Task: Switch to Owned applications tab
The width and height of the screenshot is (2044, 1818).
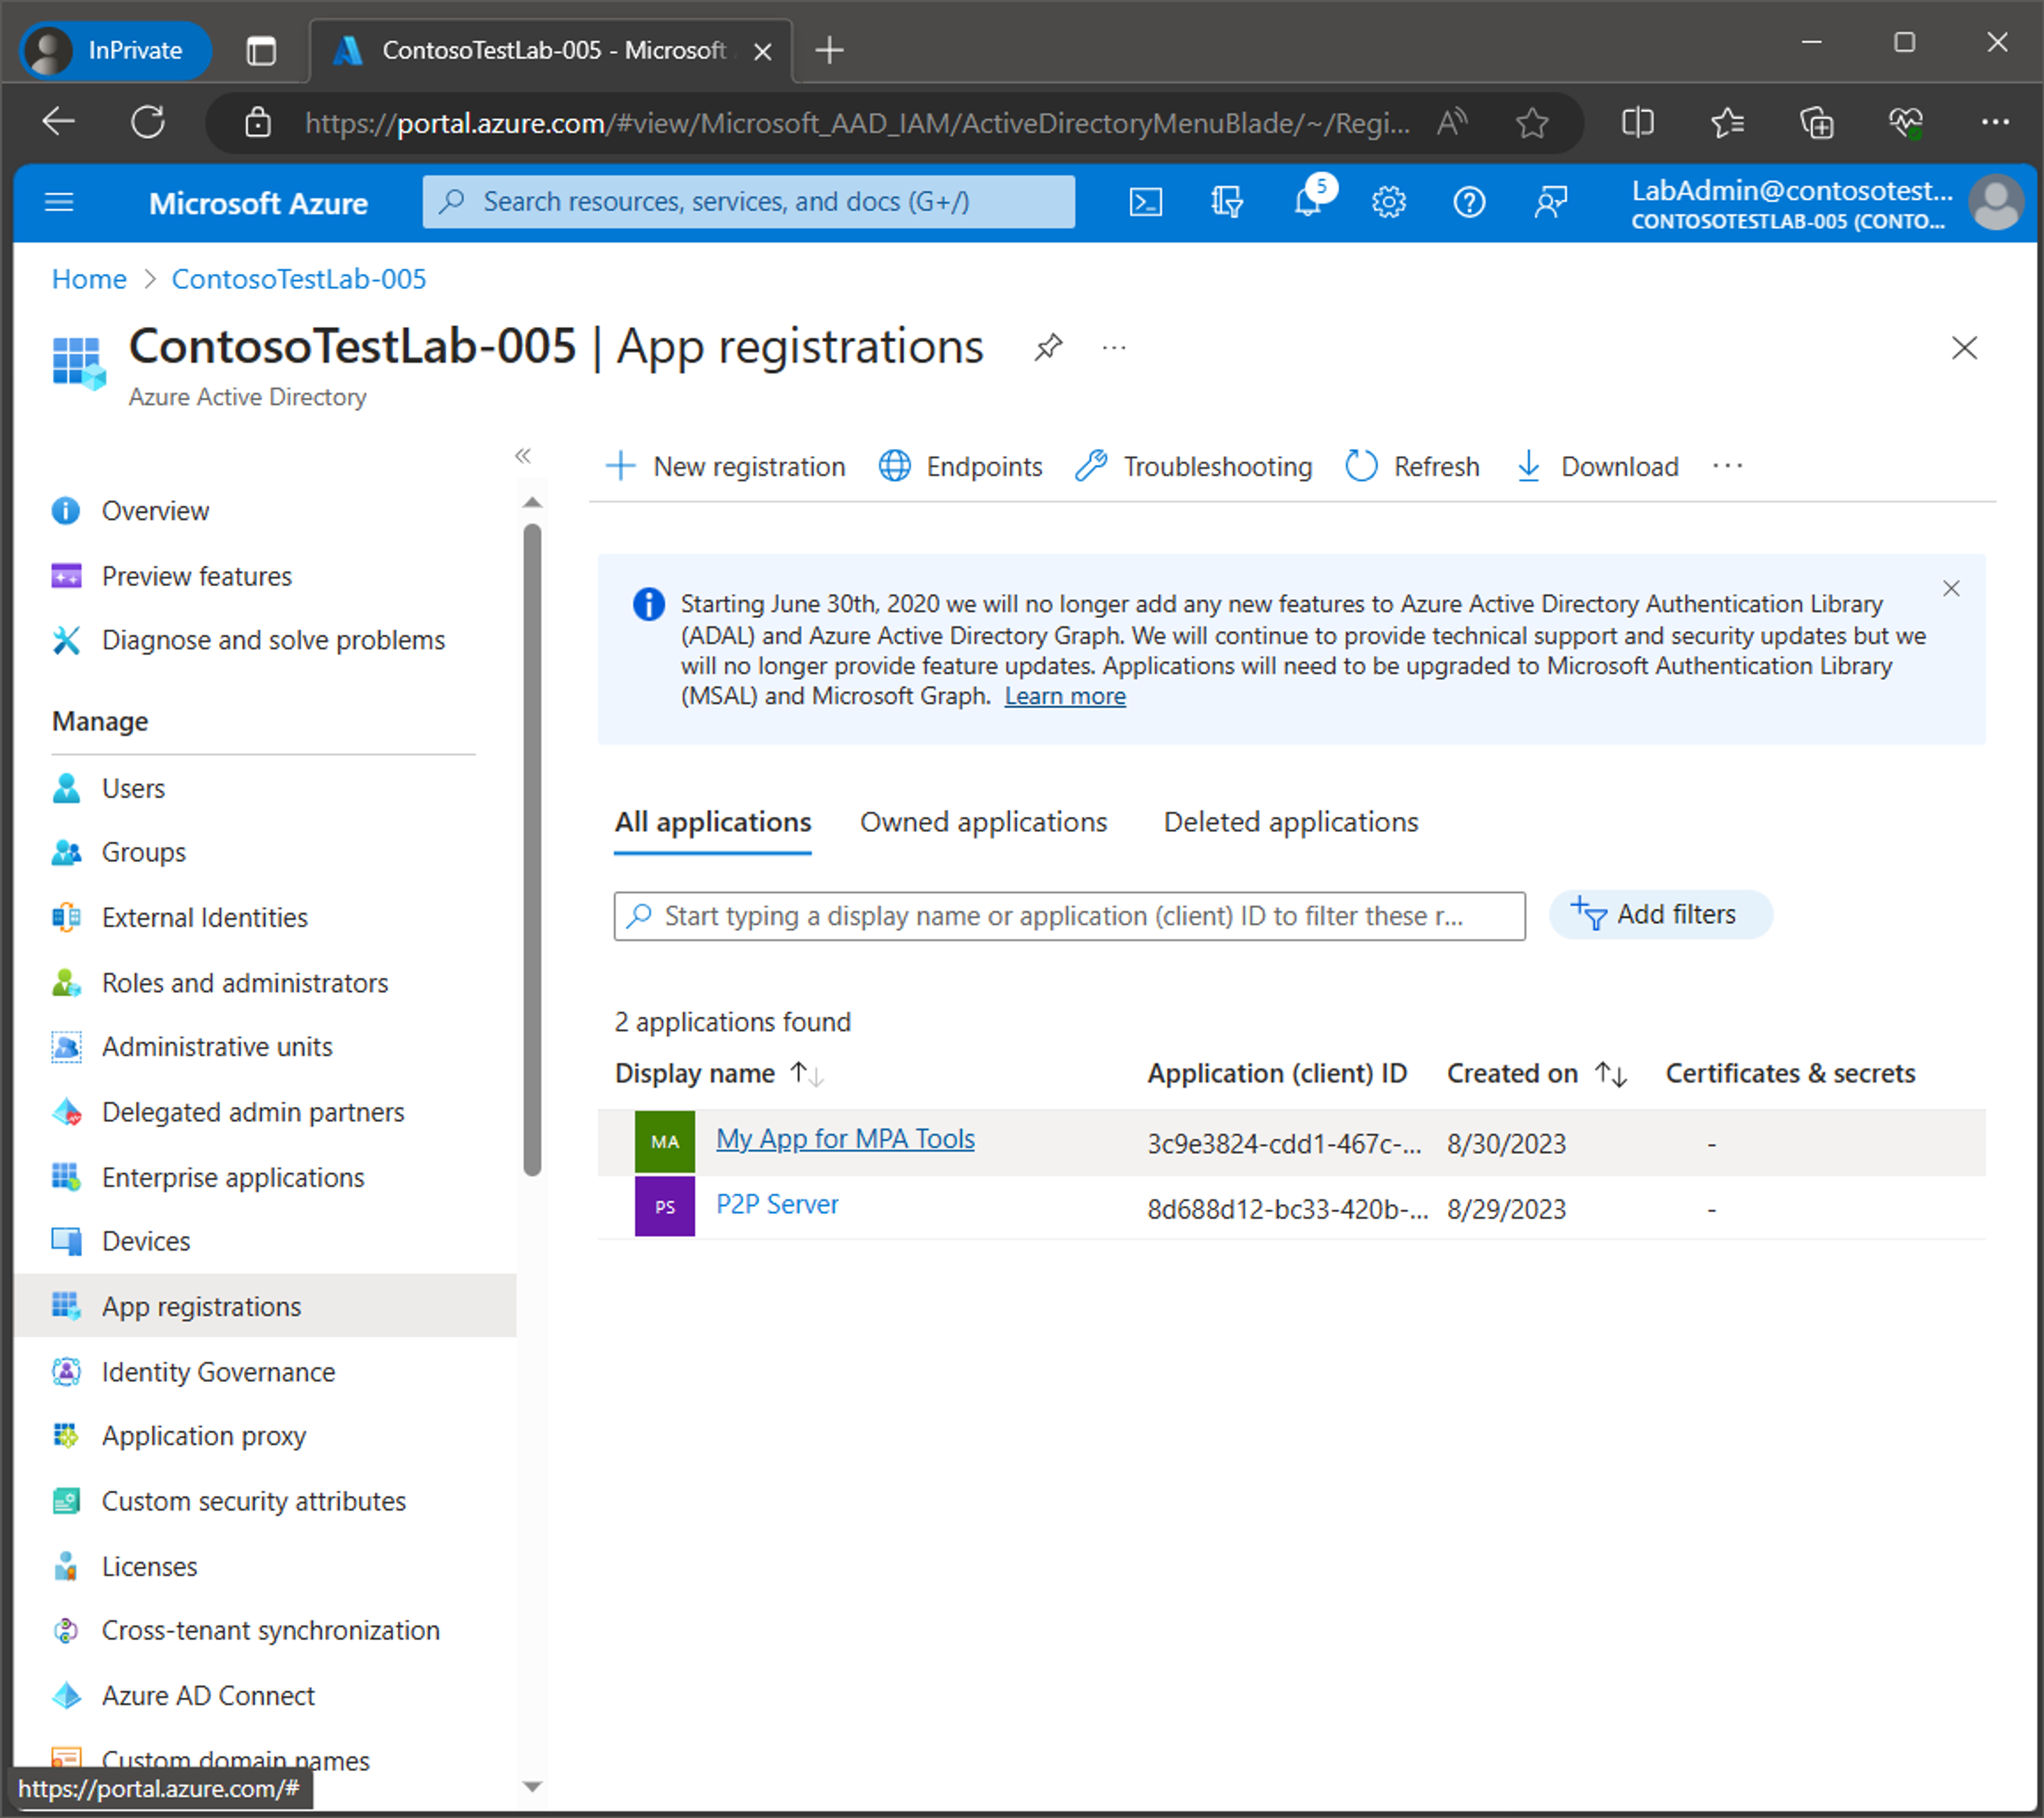Action: tap(983, 822)
